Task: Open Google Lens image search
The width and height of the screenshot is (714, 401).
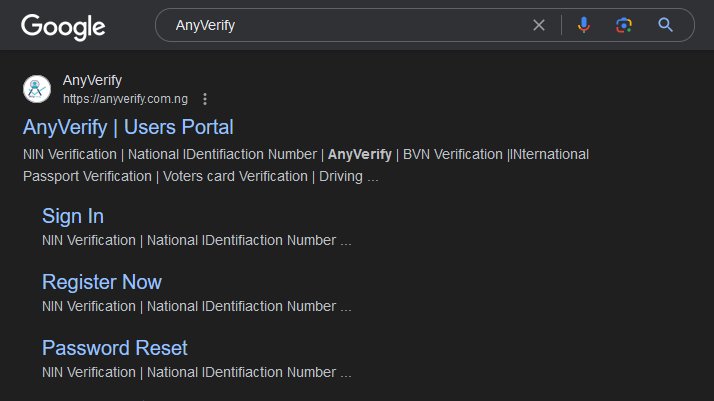Action: pyautogui.click(x=624, y=25)
